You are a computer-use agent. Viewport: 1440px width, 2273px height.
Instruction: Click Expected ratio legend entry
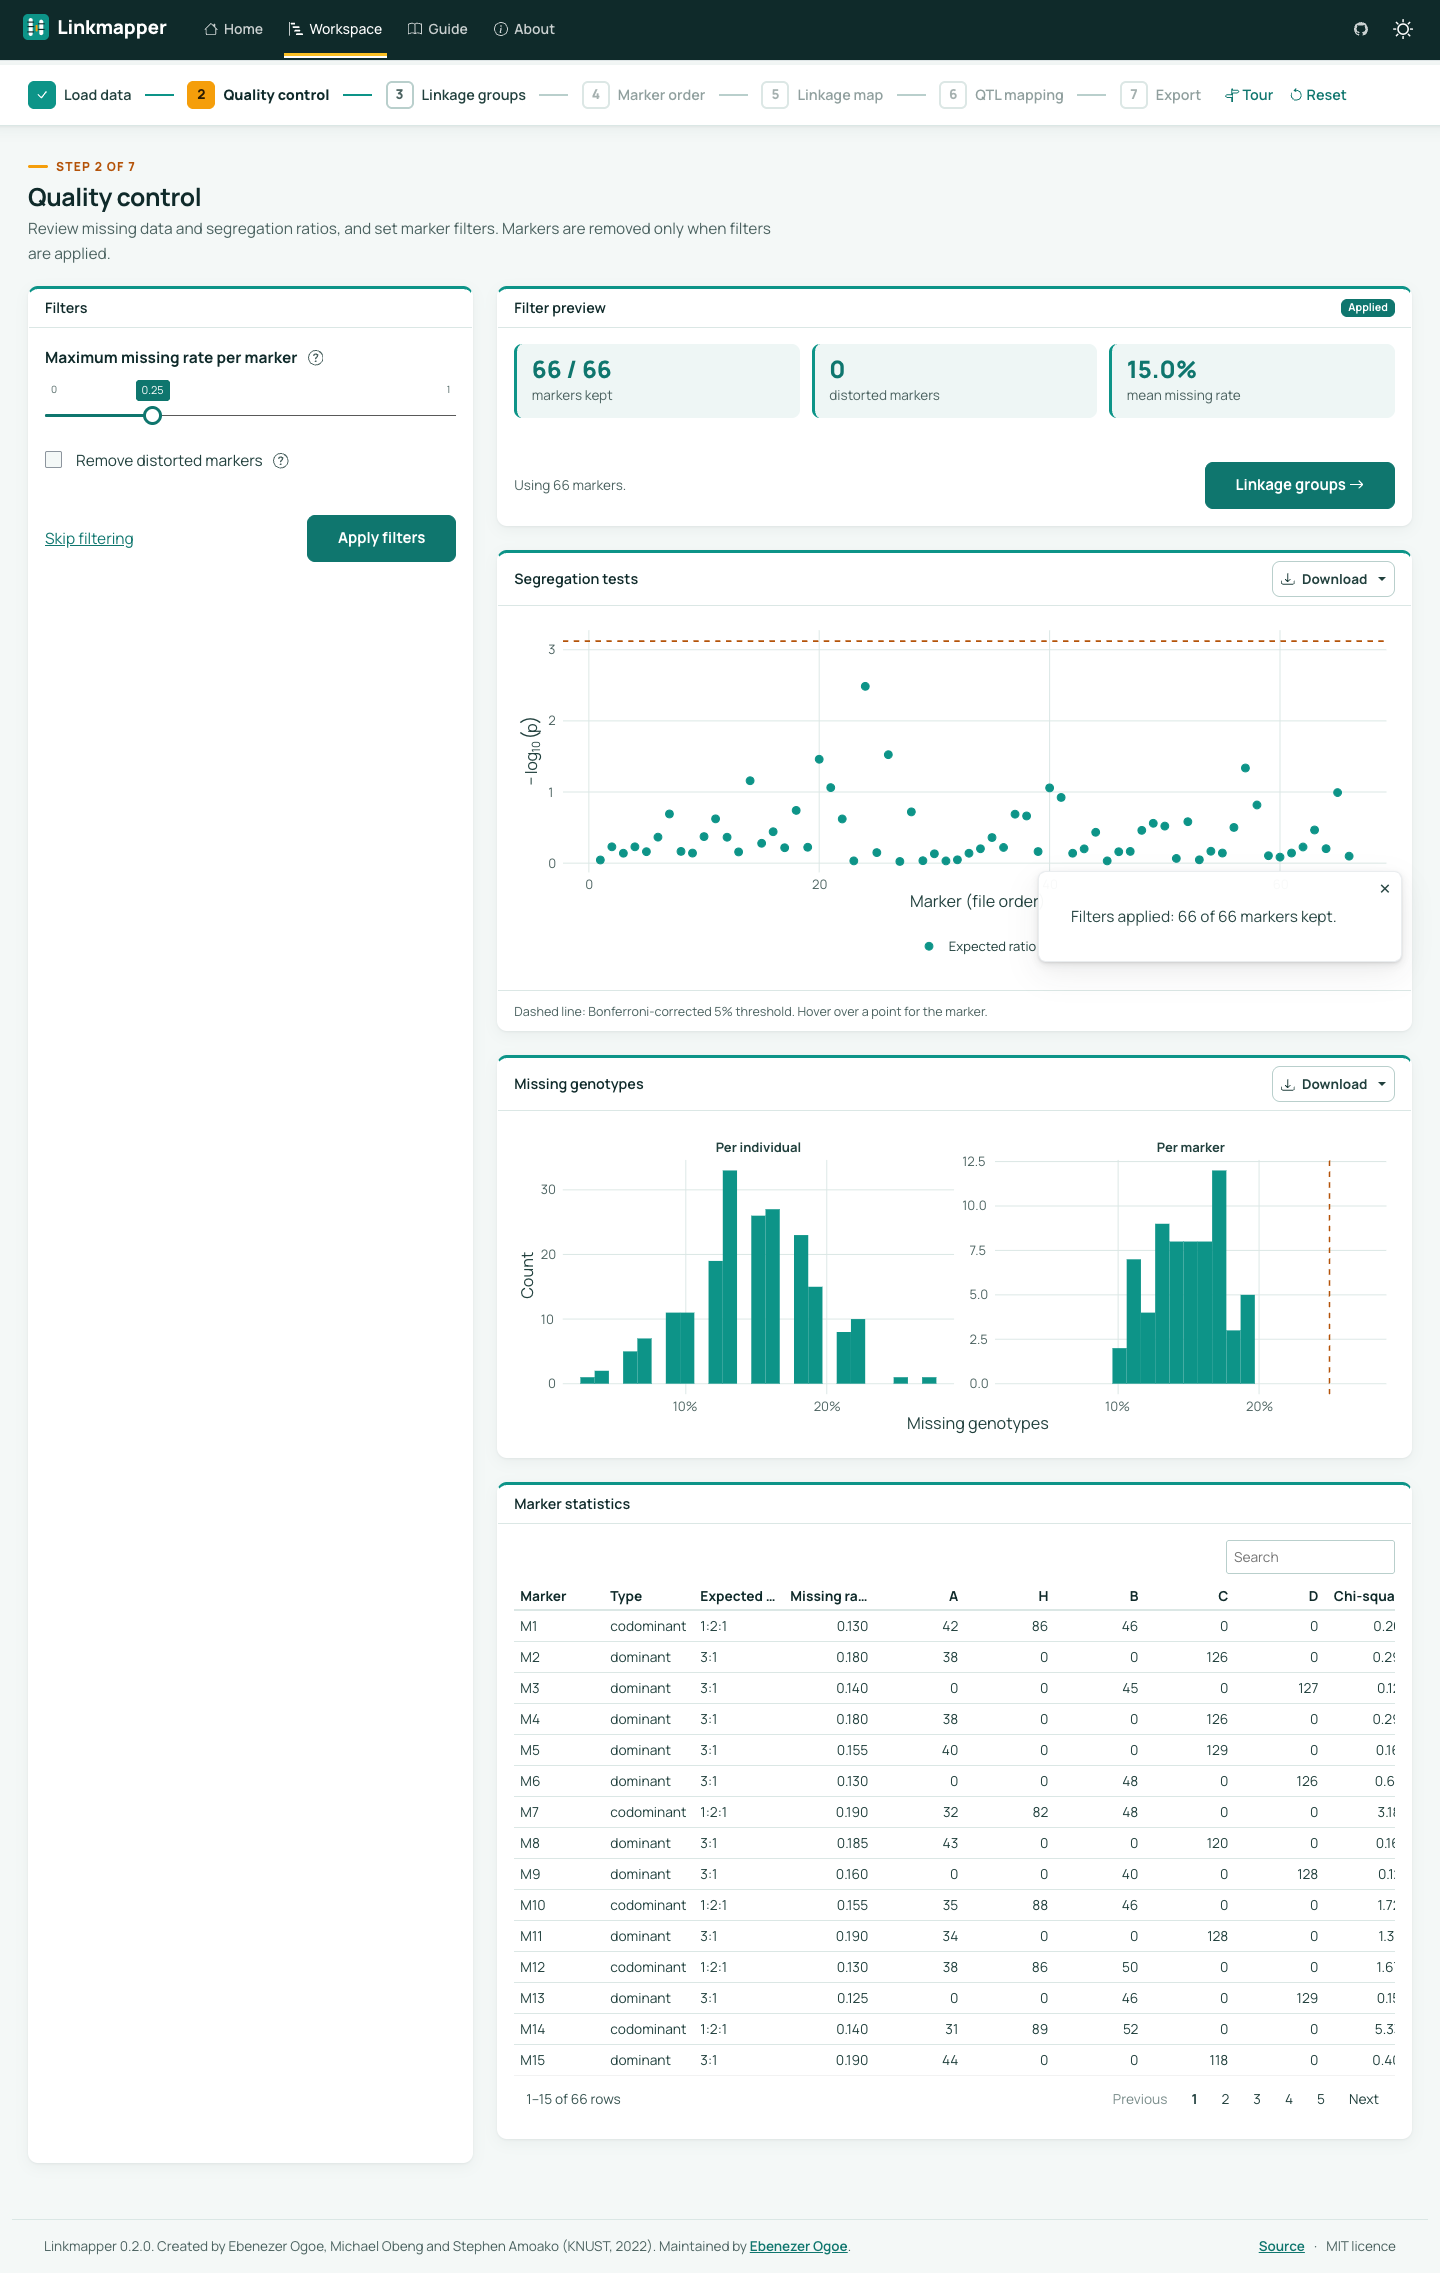tap(980, 946)
